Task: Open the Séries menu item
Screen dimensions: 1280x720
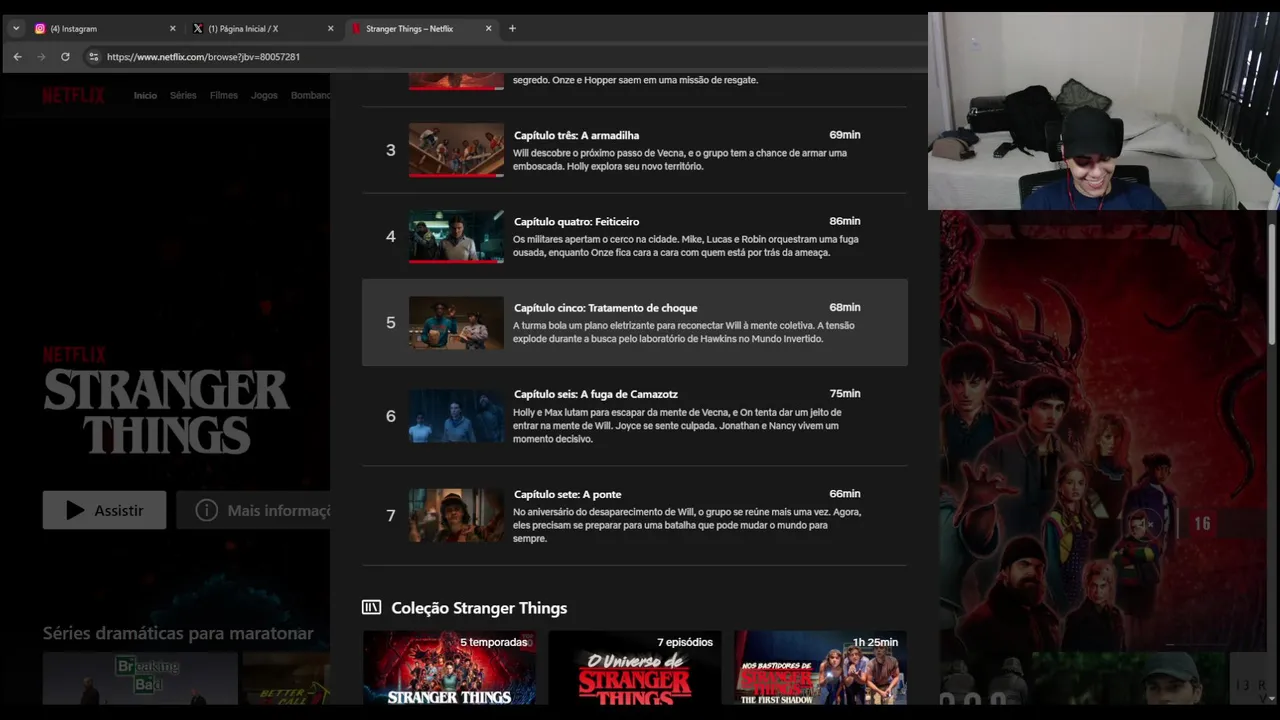Action: click(183, 95)
